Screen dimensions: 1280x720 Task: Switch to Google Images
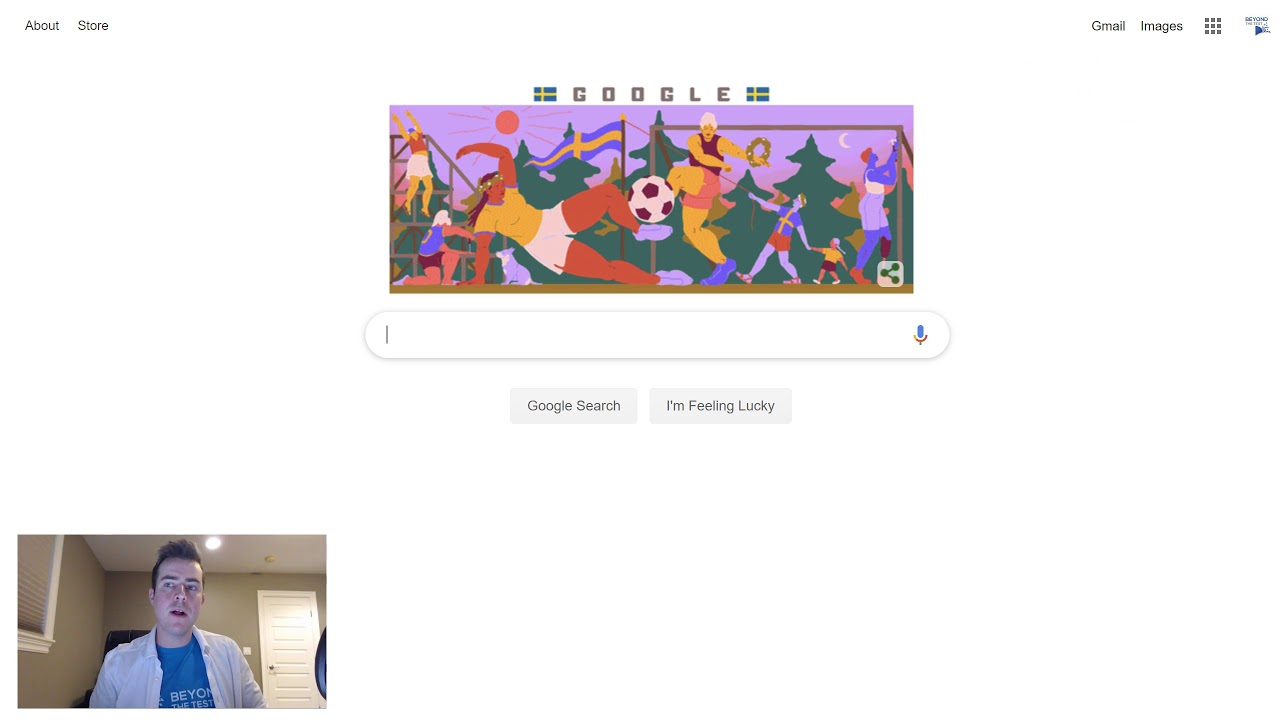[x=1162, y=26]
